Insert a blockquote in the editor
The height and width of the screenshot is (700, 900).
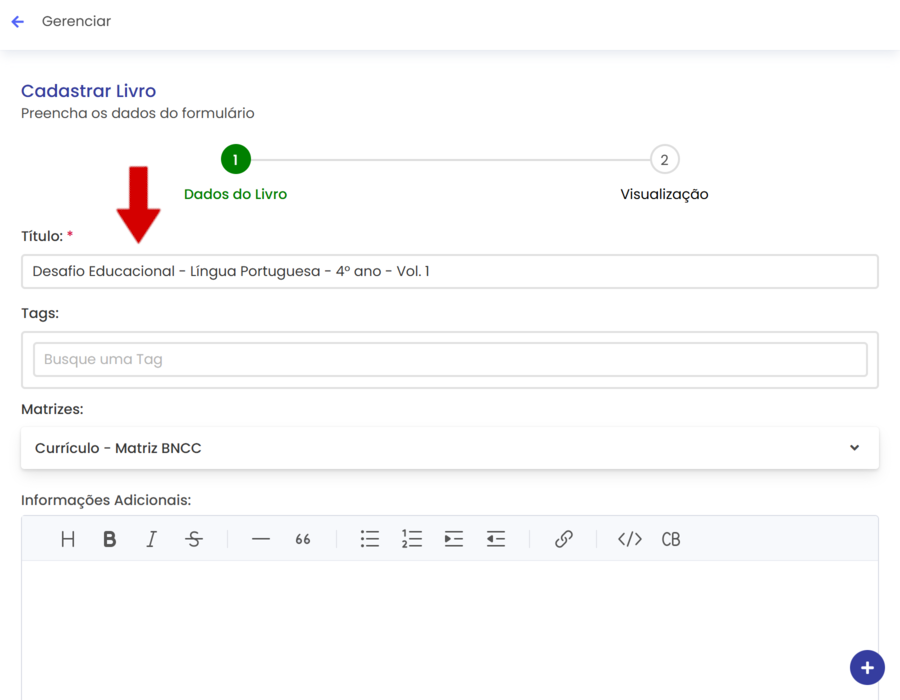[x=303, y=539]
